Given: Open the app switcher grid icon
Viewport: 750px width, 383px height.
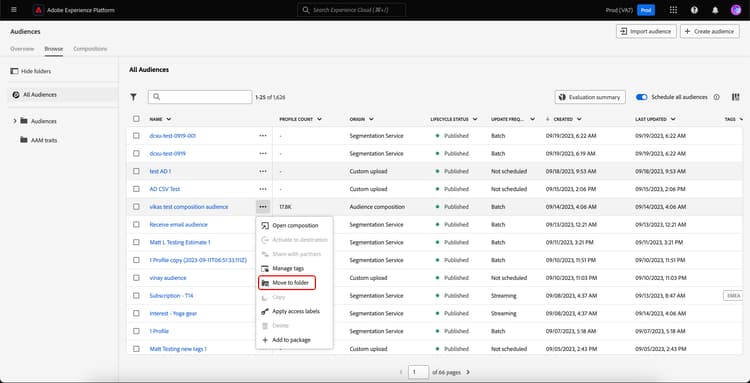Looking at the screenshot, I should [673, 10].
